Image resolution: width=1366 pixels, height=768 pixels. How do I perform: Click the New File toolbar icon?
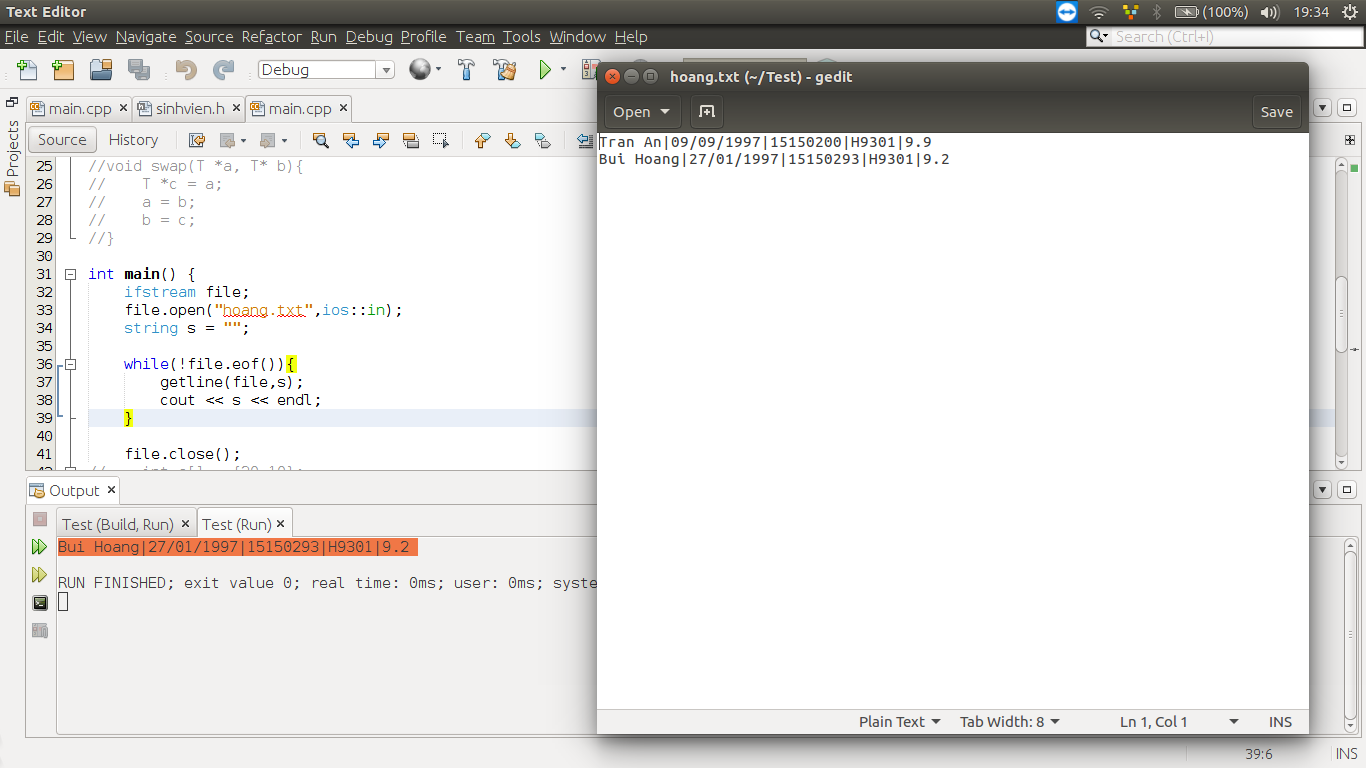click(27, 70)
